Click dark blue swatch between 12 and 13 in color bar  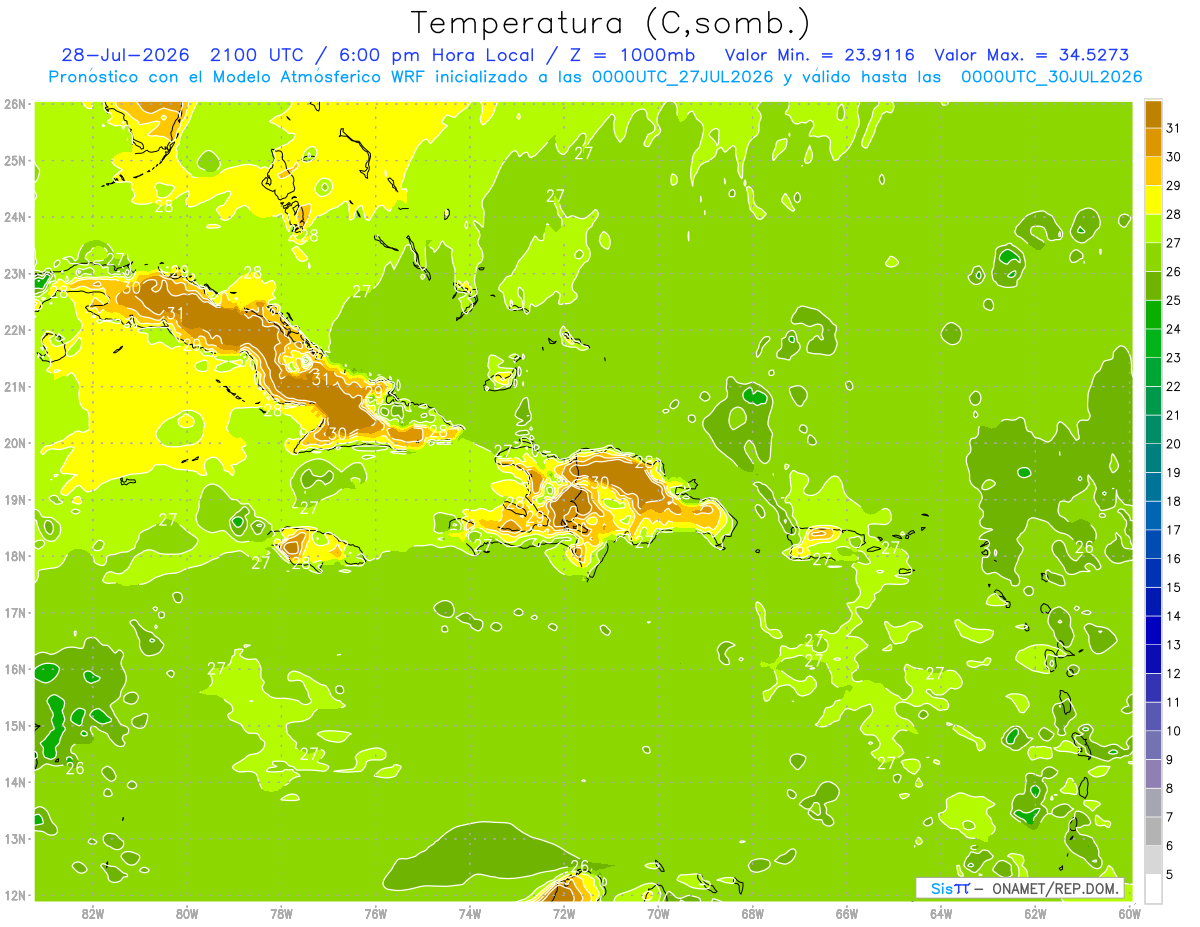tap(1153, 659)
